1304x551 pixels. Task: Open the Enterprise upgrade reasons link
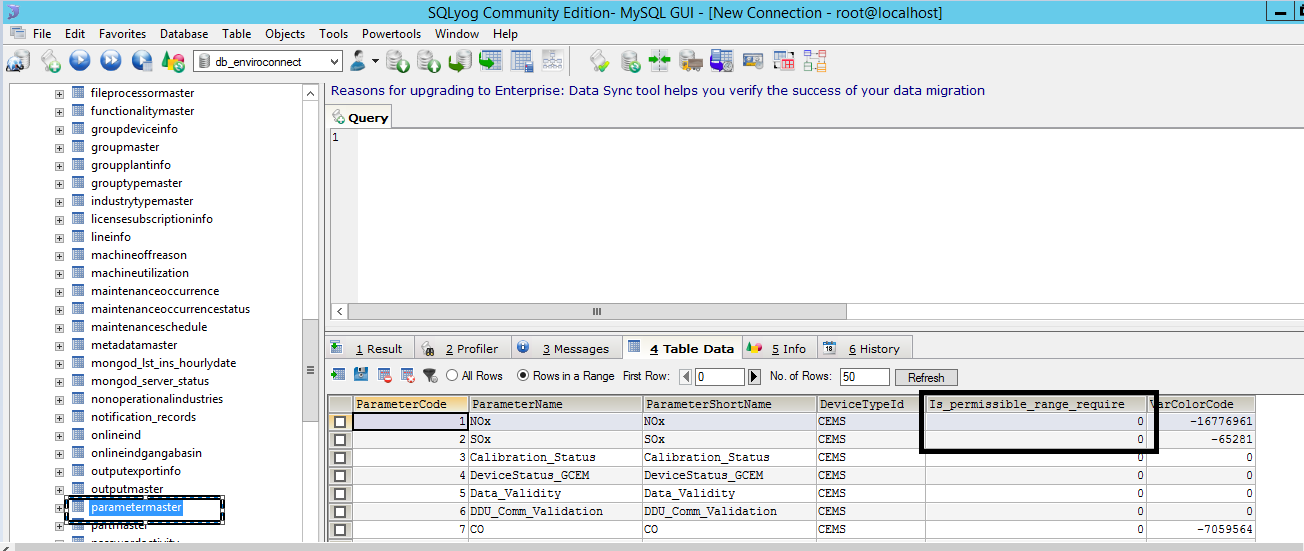[657, 90]
